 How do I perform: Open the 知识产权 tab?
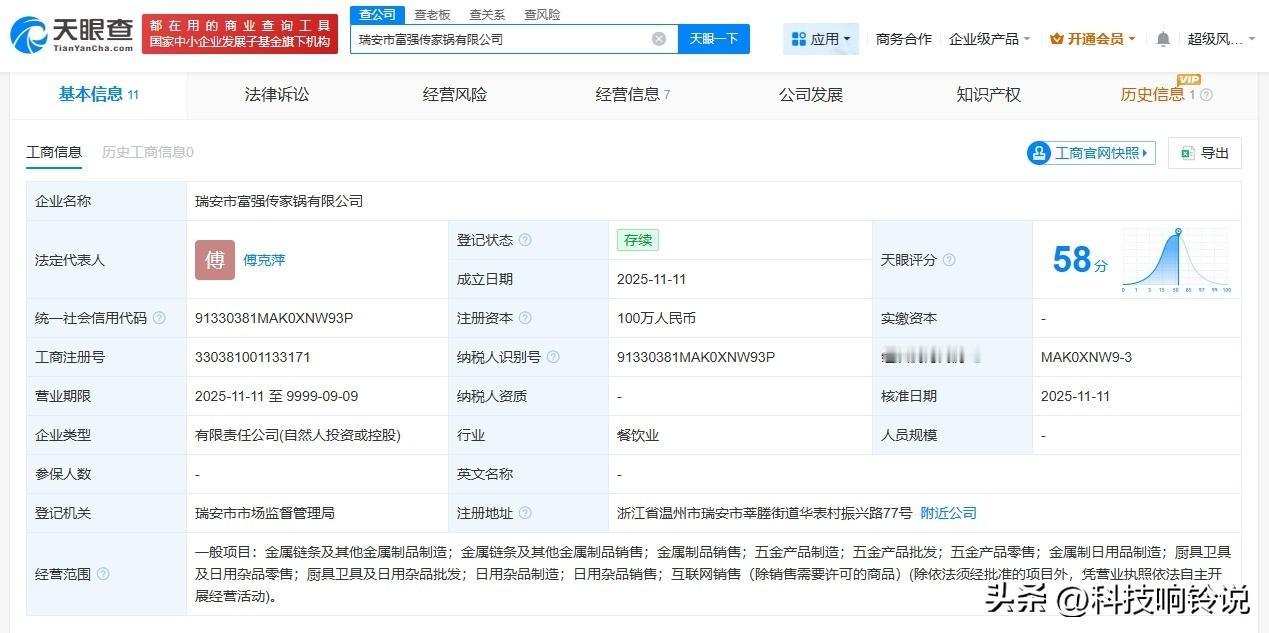click(988, 94)
